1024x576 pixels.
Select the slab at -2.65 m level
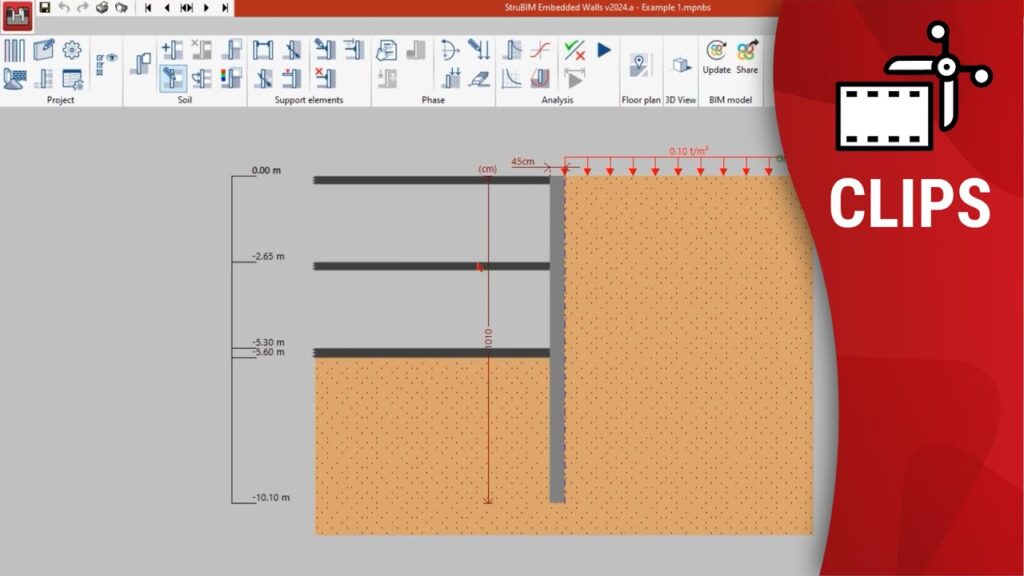coord(432,266)
